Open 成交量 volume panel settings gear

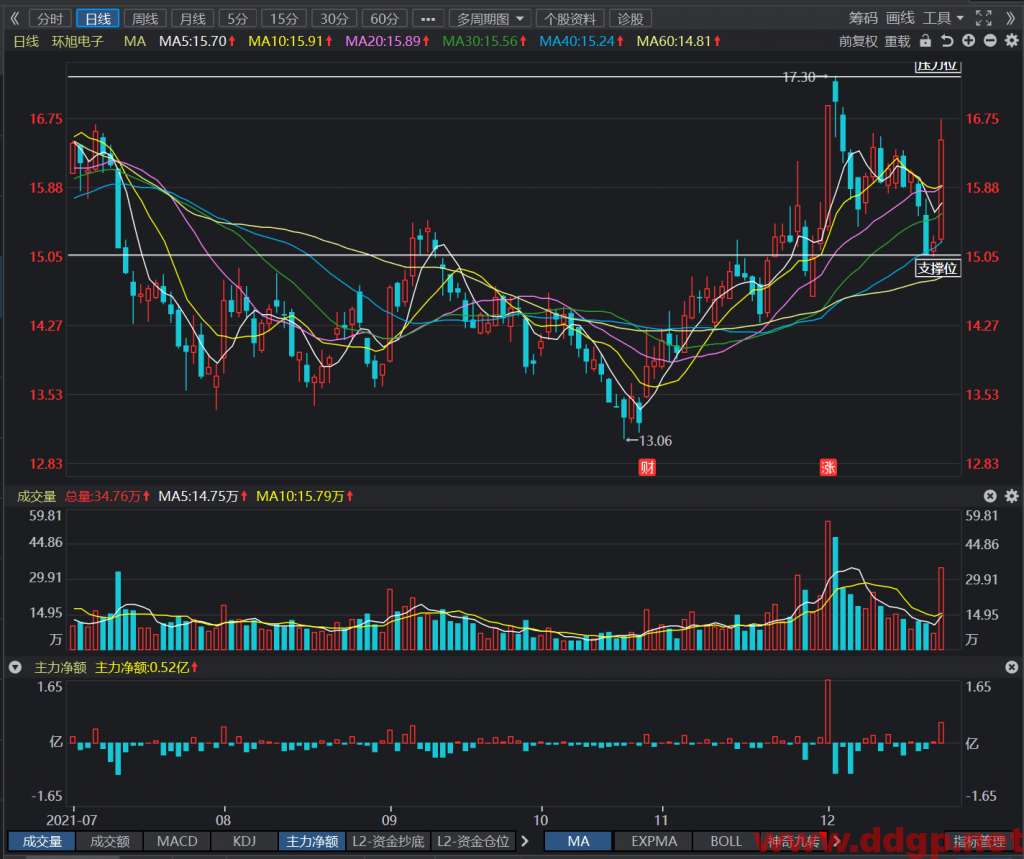point(1012,496)
